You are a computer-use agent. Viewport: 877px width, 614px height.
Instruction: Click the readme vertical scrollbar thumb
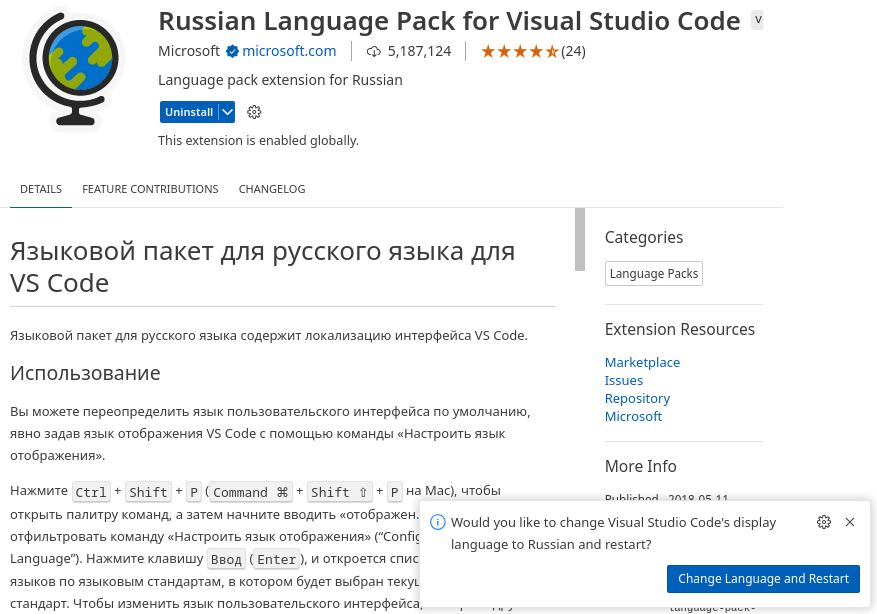(x=580, y=240)
